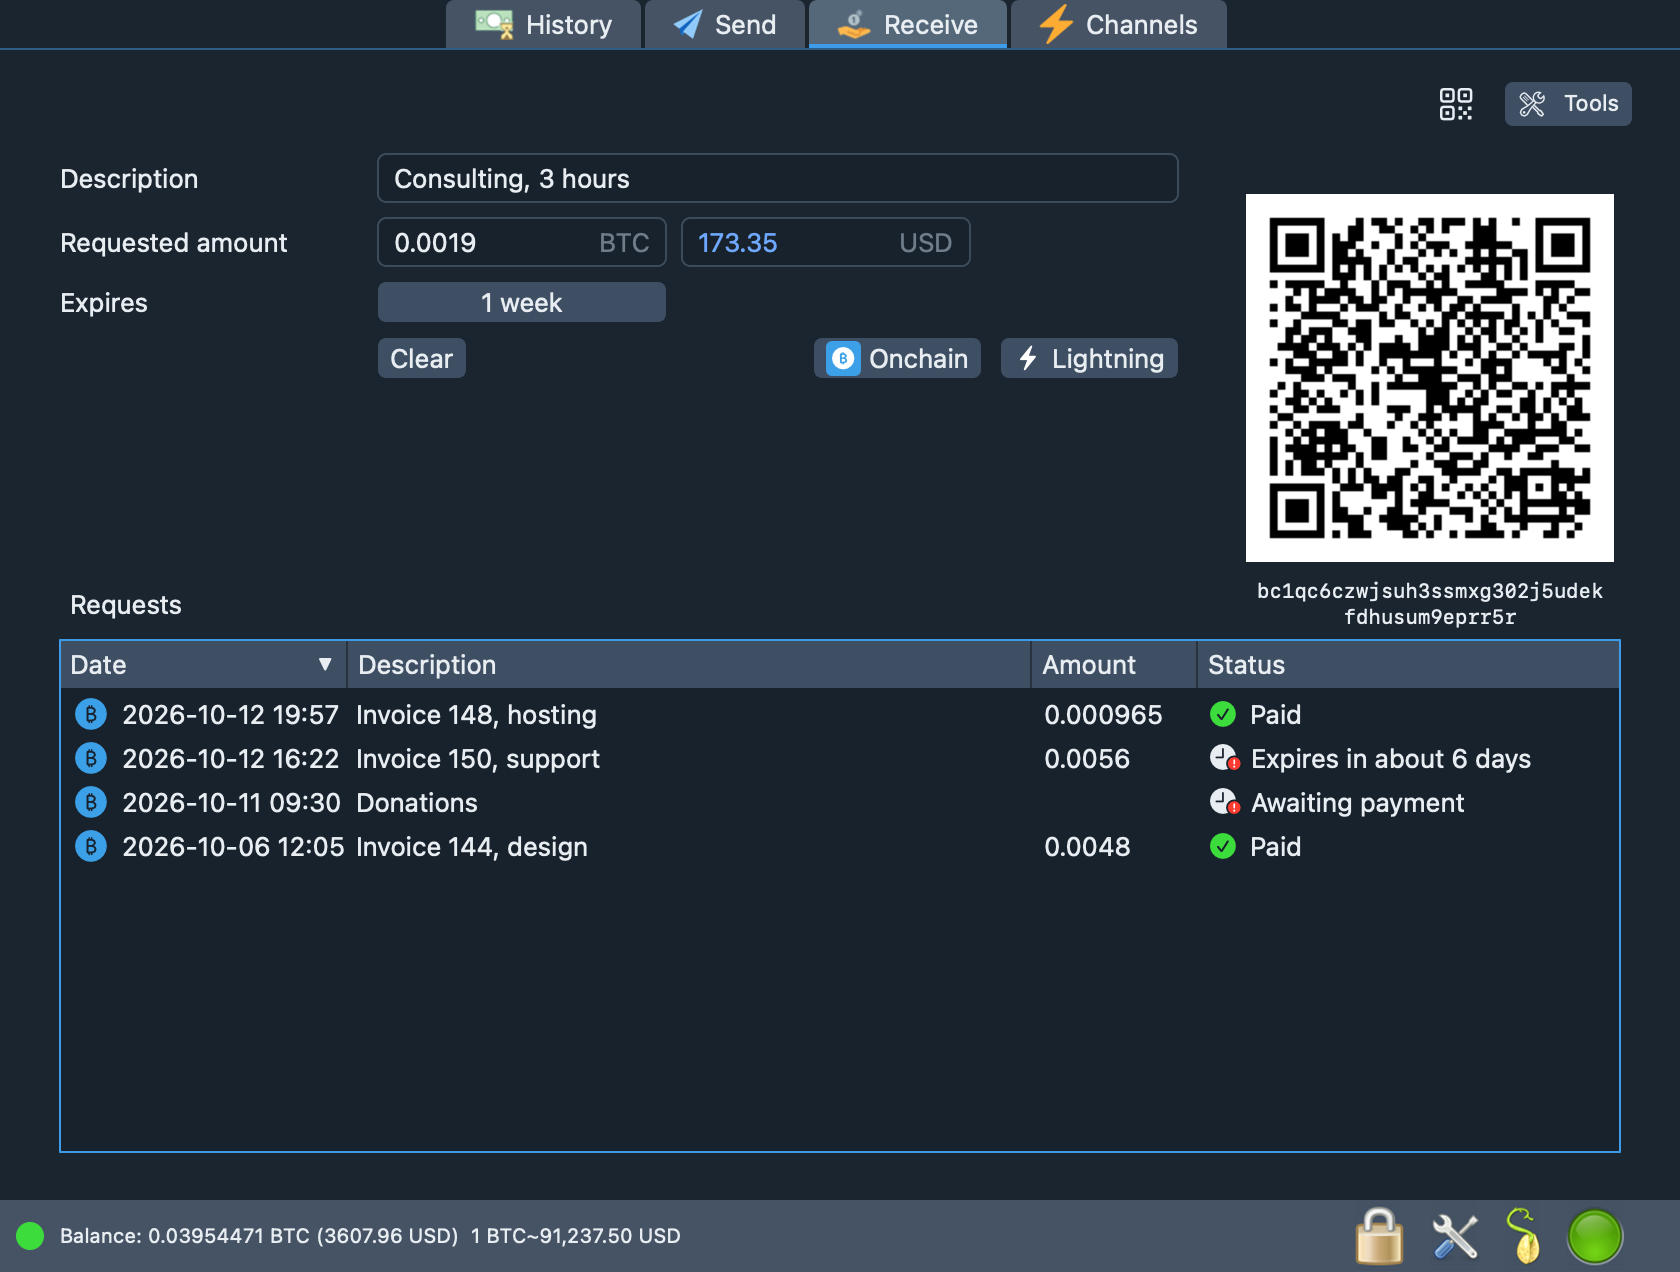Click the clock icon beside 'Awaiting payment'
This screenshot has height=1272, width=1680.
(x=1225, y=802)
